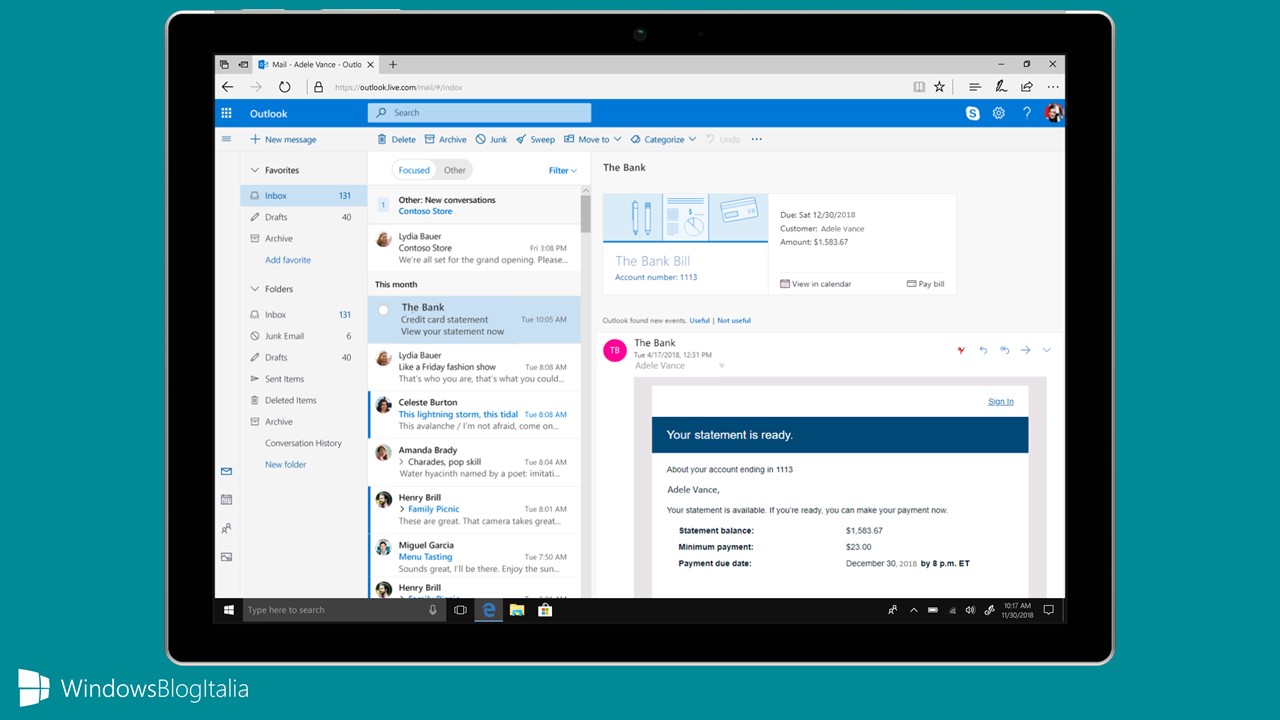This screenshot has height=720, width=1280.
Task: Switch to the Mail module icon
Action: (227, 471)
